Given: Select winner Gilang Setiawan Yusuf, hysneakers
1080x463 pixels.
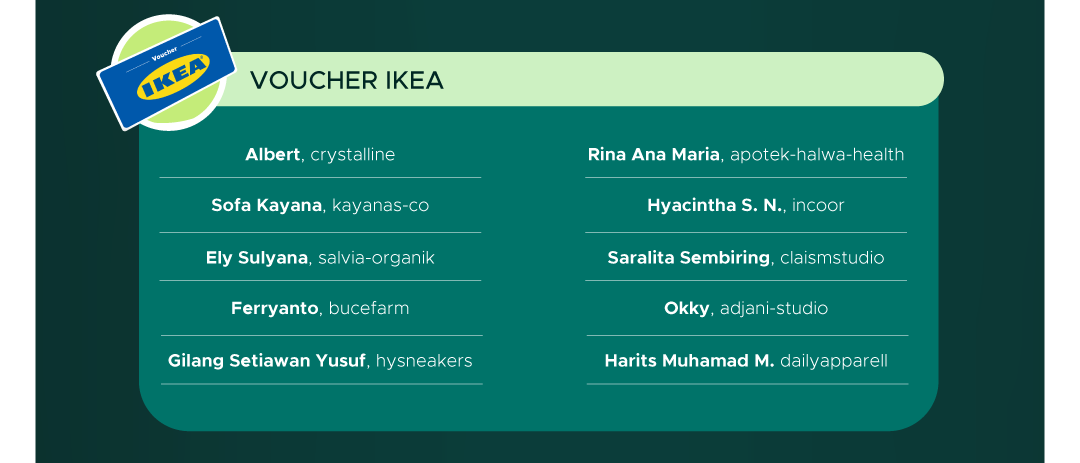Looking at the screenshot, I should [x=320, y=360].
